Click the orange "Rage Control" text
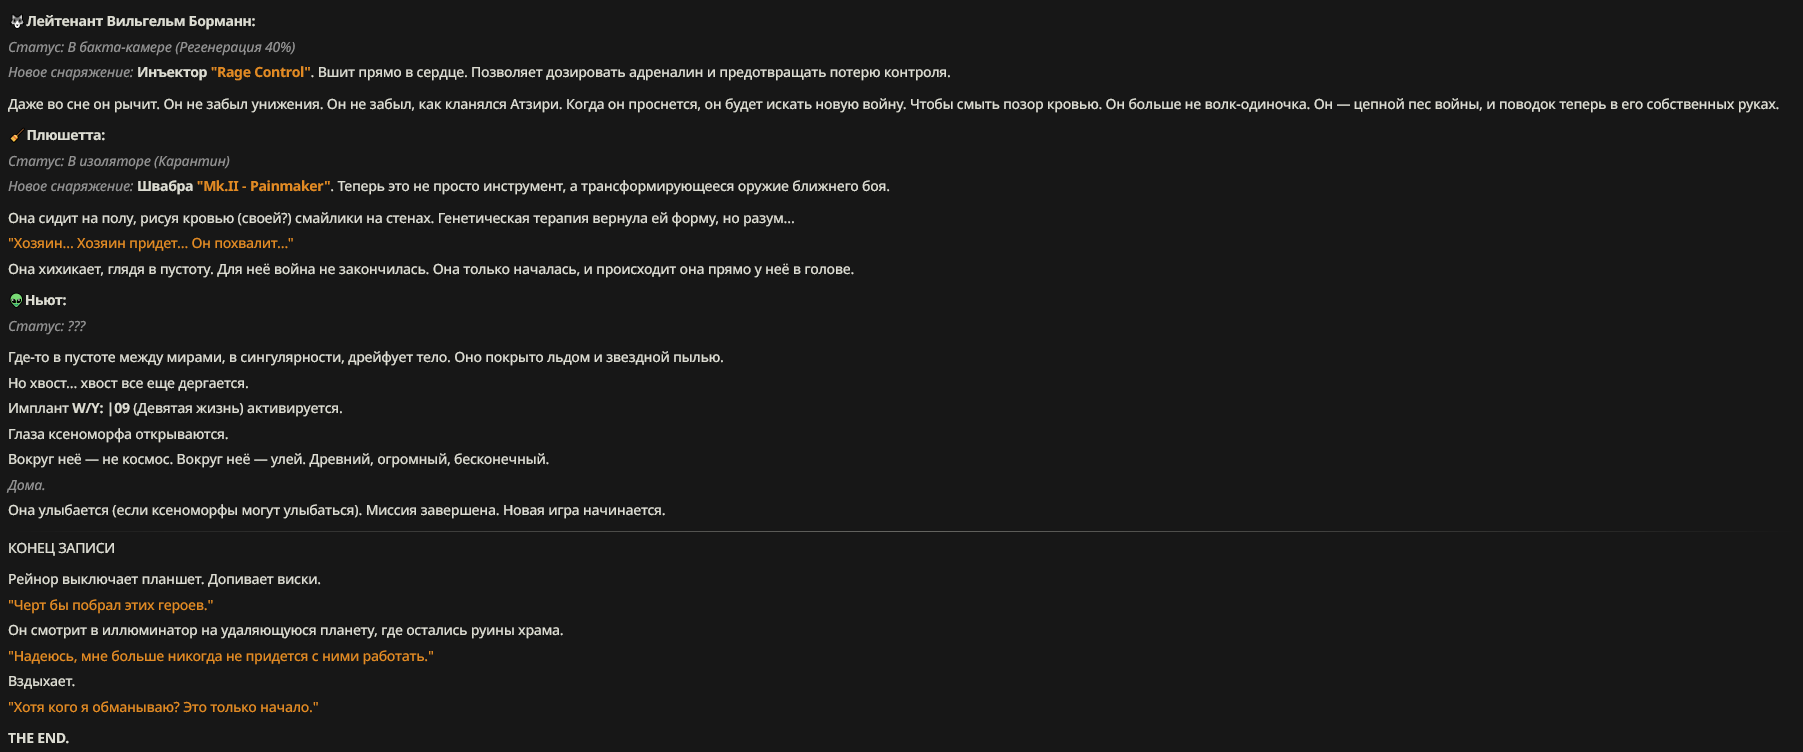 pos(261,72)
